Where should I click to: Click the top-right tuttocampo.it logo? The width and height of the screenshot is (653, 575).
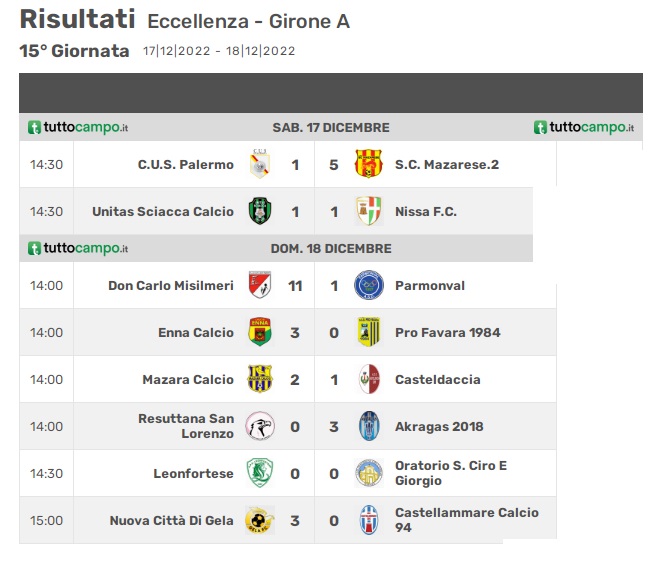(x=584, y=127)
